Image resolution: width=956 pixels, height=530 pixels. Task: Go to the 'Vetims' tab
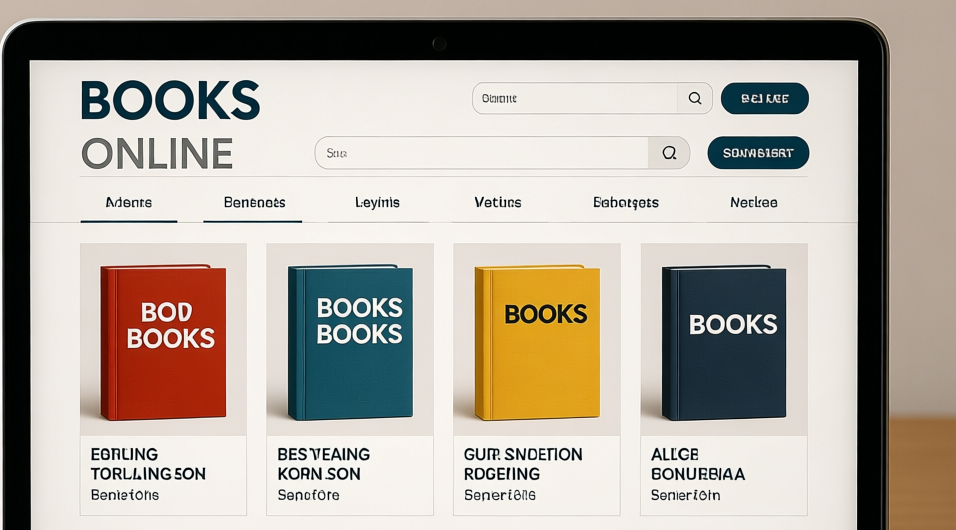[497, 202]
